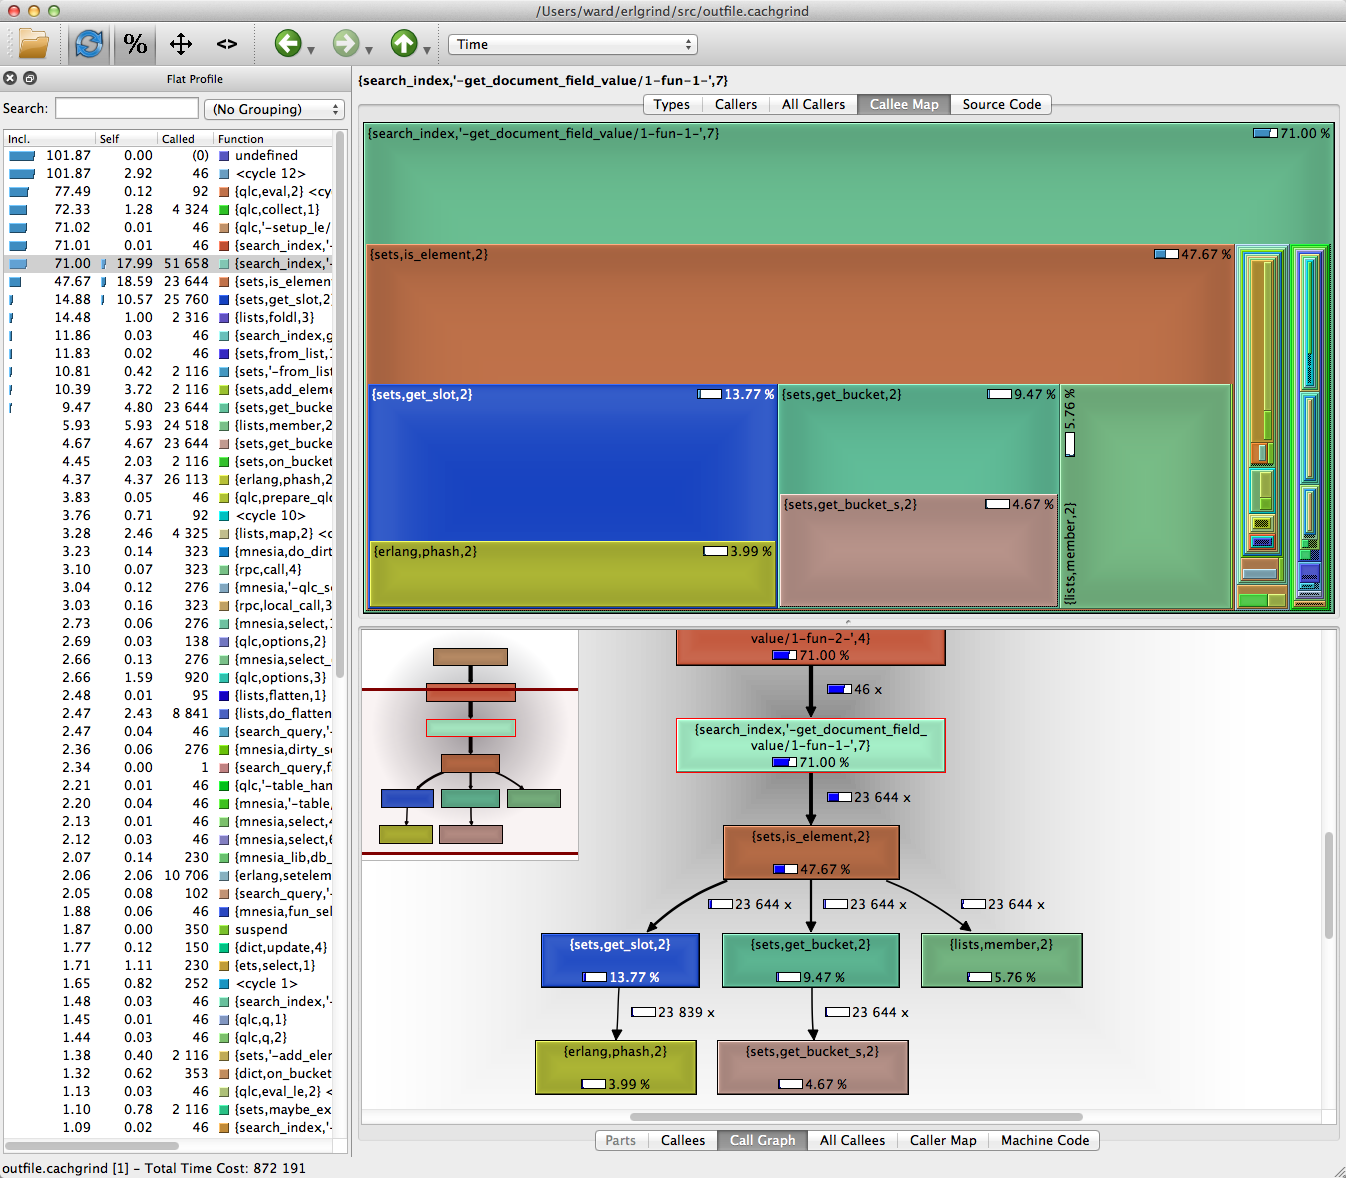Select the Call Graph tab
Image resolution: width=1346 pixels, height=1178 pixels.
[x=763, y=1140]
